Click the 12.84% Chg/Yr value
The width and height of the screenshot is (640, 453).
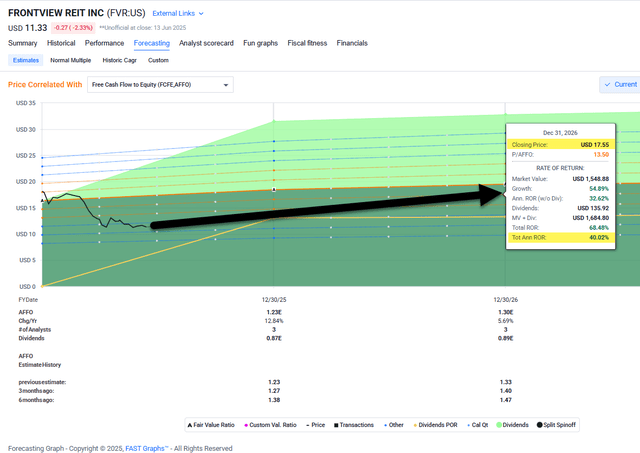click(274, 321)
